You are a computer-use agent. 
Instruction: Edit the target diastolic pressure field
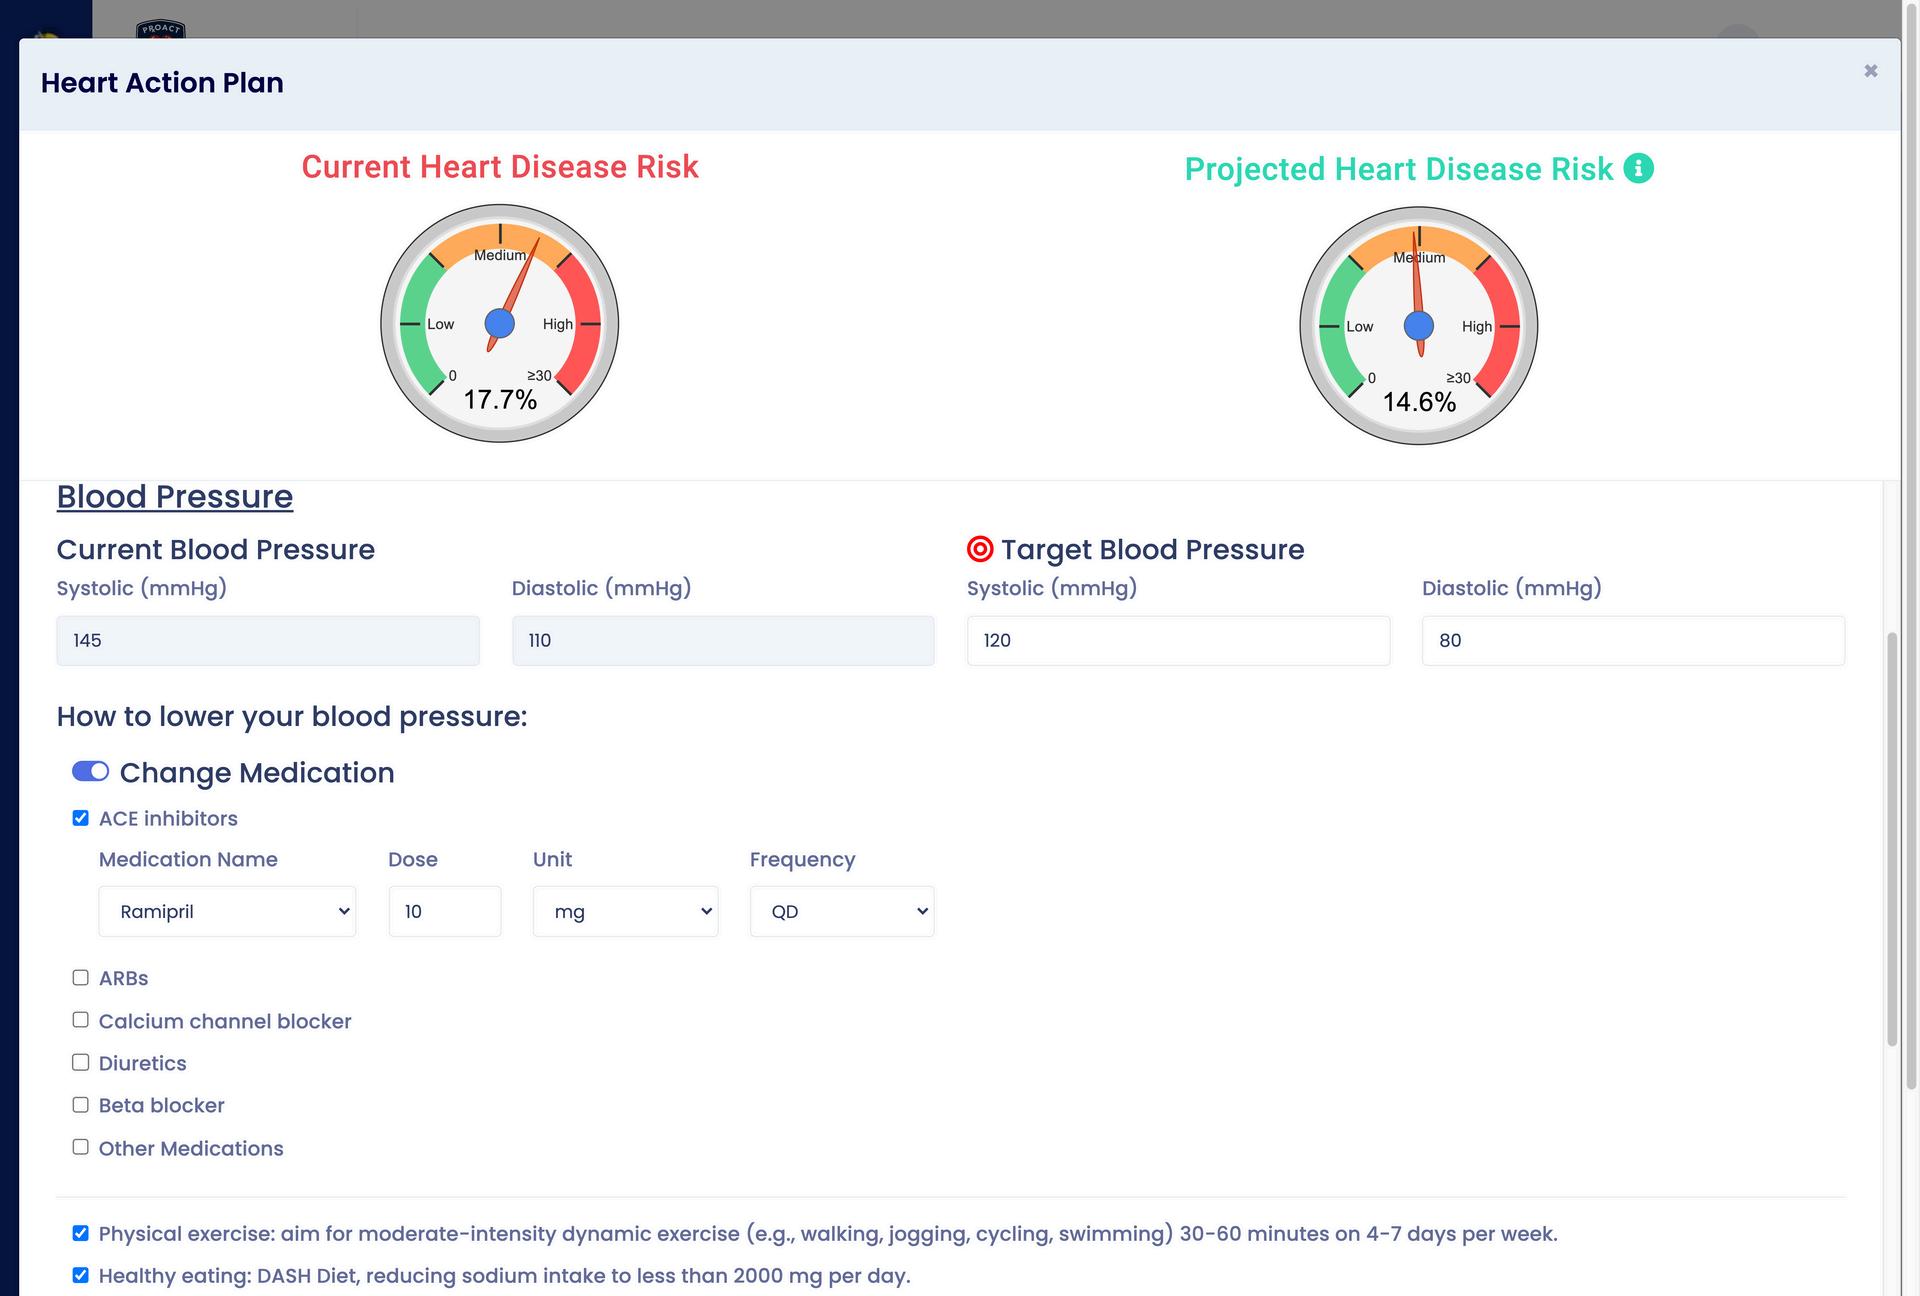1633,641
